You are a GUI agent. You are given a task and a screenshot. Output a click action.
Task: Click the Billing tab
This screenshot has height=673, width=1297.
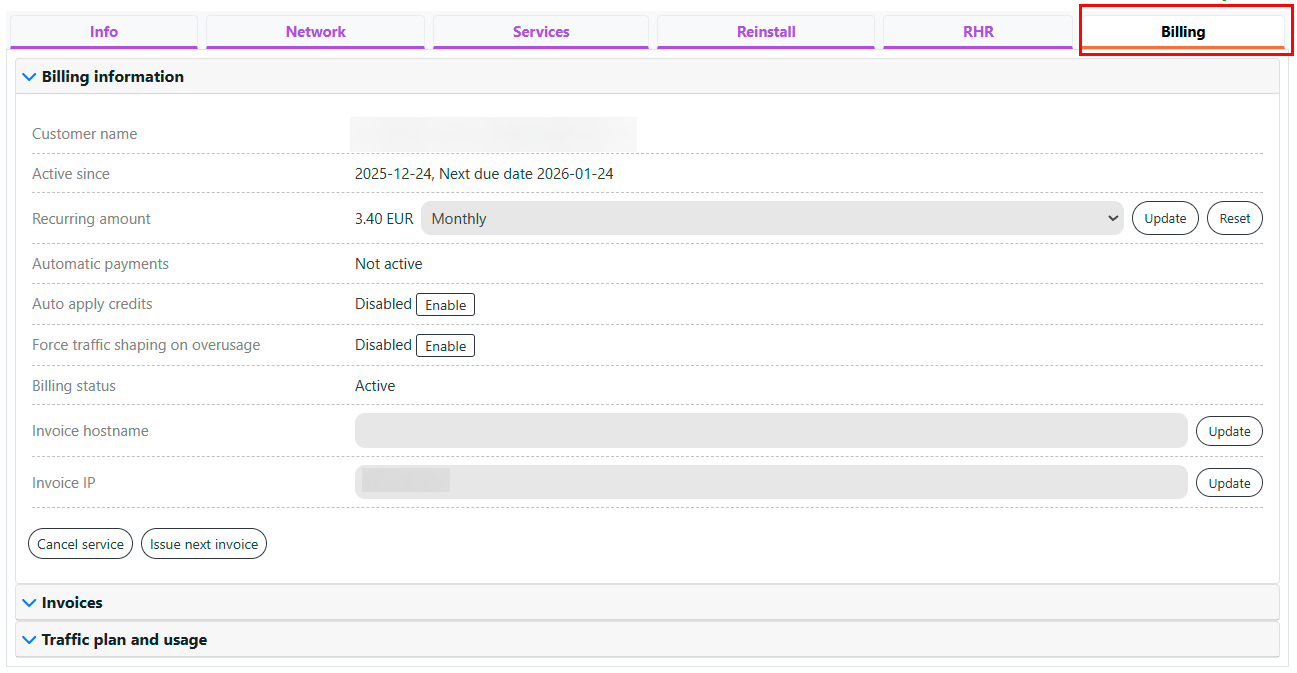coord(1182,32)
